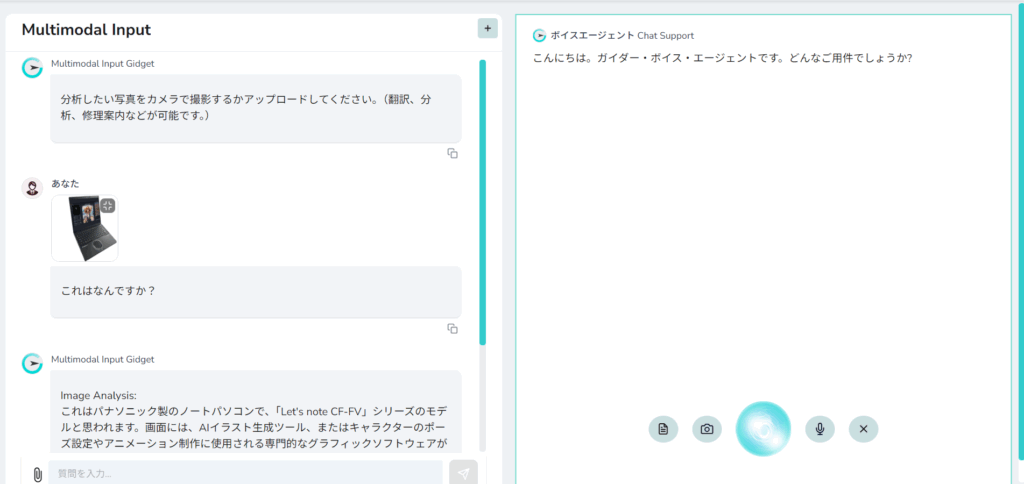The image size is (1024, 484).
Task: Click the 'これはなんですか？' message text
Action: click(x=108, y=291)
